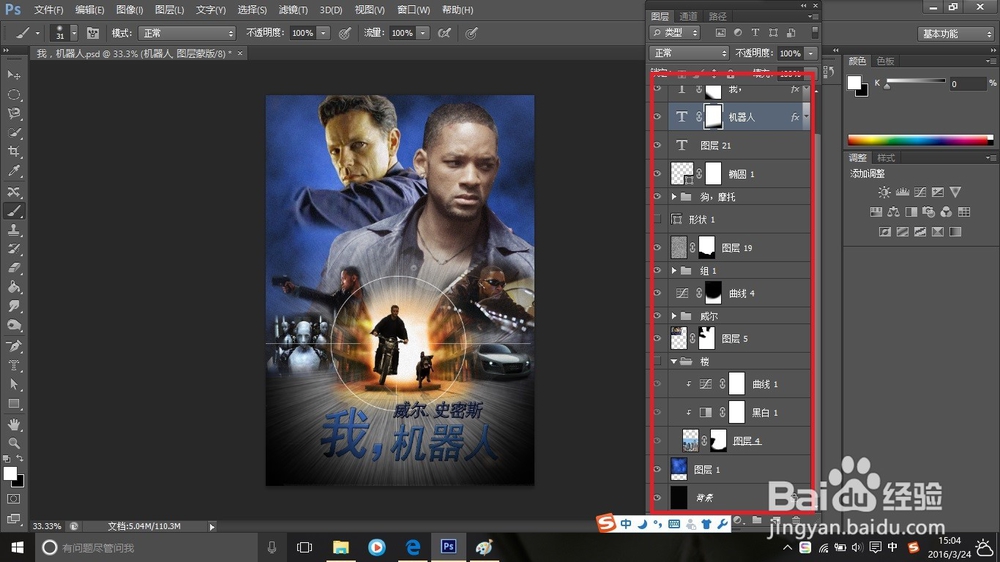Hide the 狗，摩托 group
This screenshot has width=1000, height=562.
658,196
